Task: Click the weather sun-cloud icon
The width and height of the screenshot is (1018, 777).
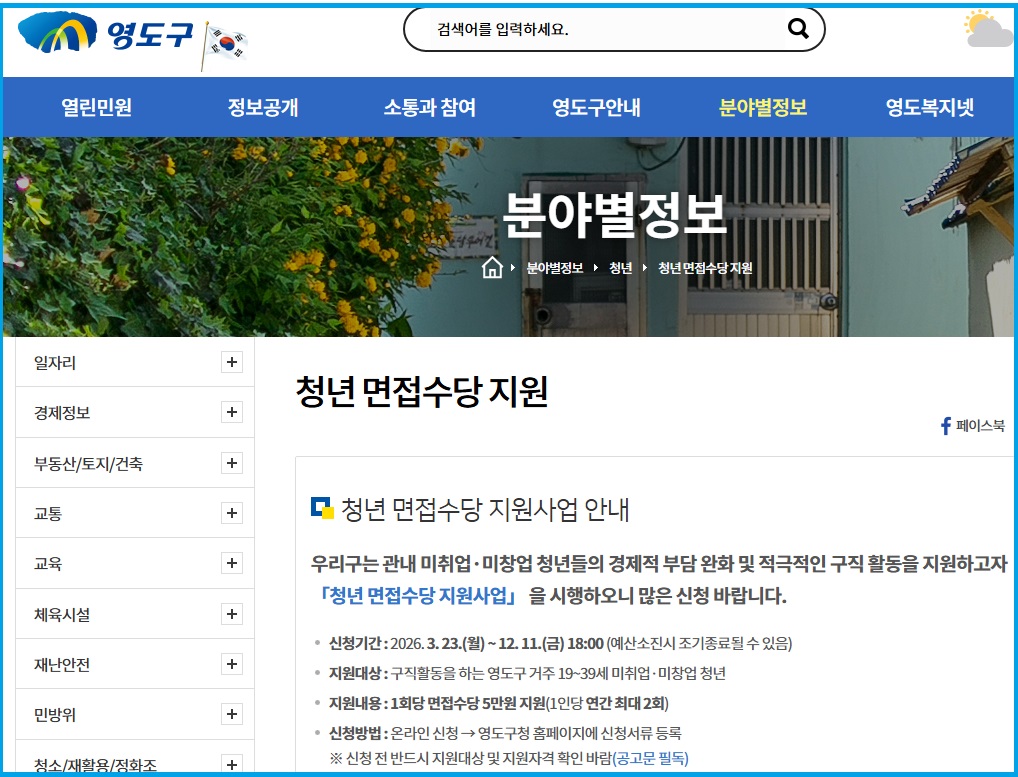Action: 988,29
